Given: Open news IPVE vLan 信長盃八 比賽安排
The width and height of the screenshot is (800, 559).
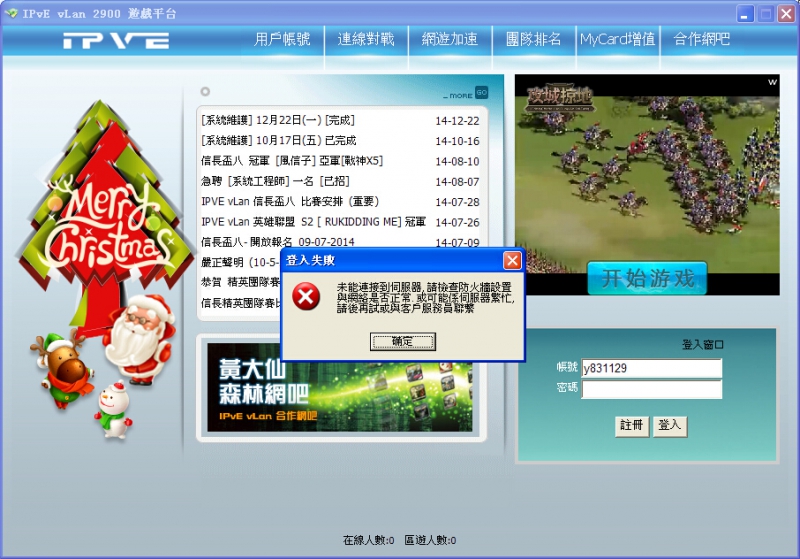Looking at the screenshot, I should pos(290,201).
